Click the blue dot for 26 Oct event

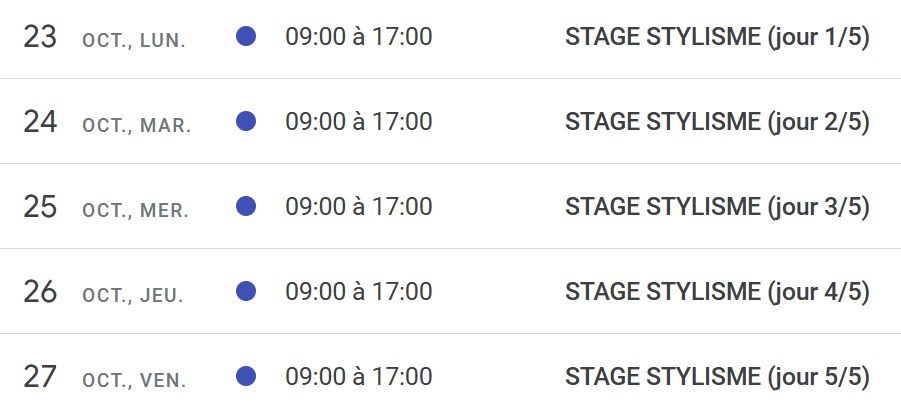tap(246, 291)
